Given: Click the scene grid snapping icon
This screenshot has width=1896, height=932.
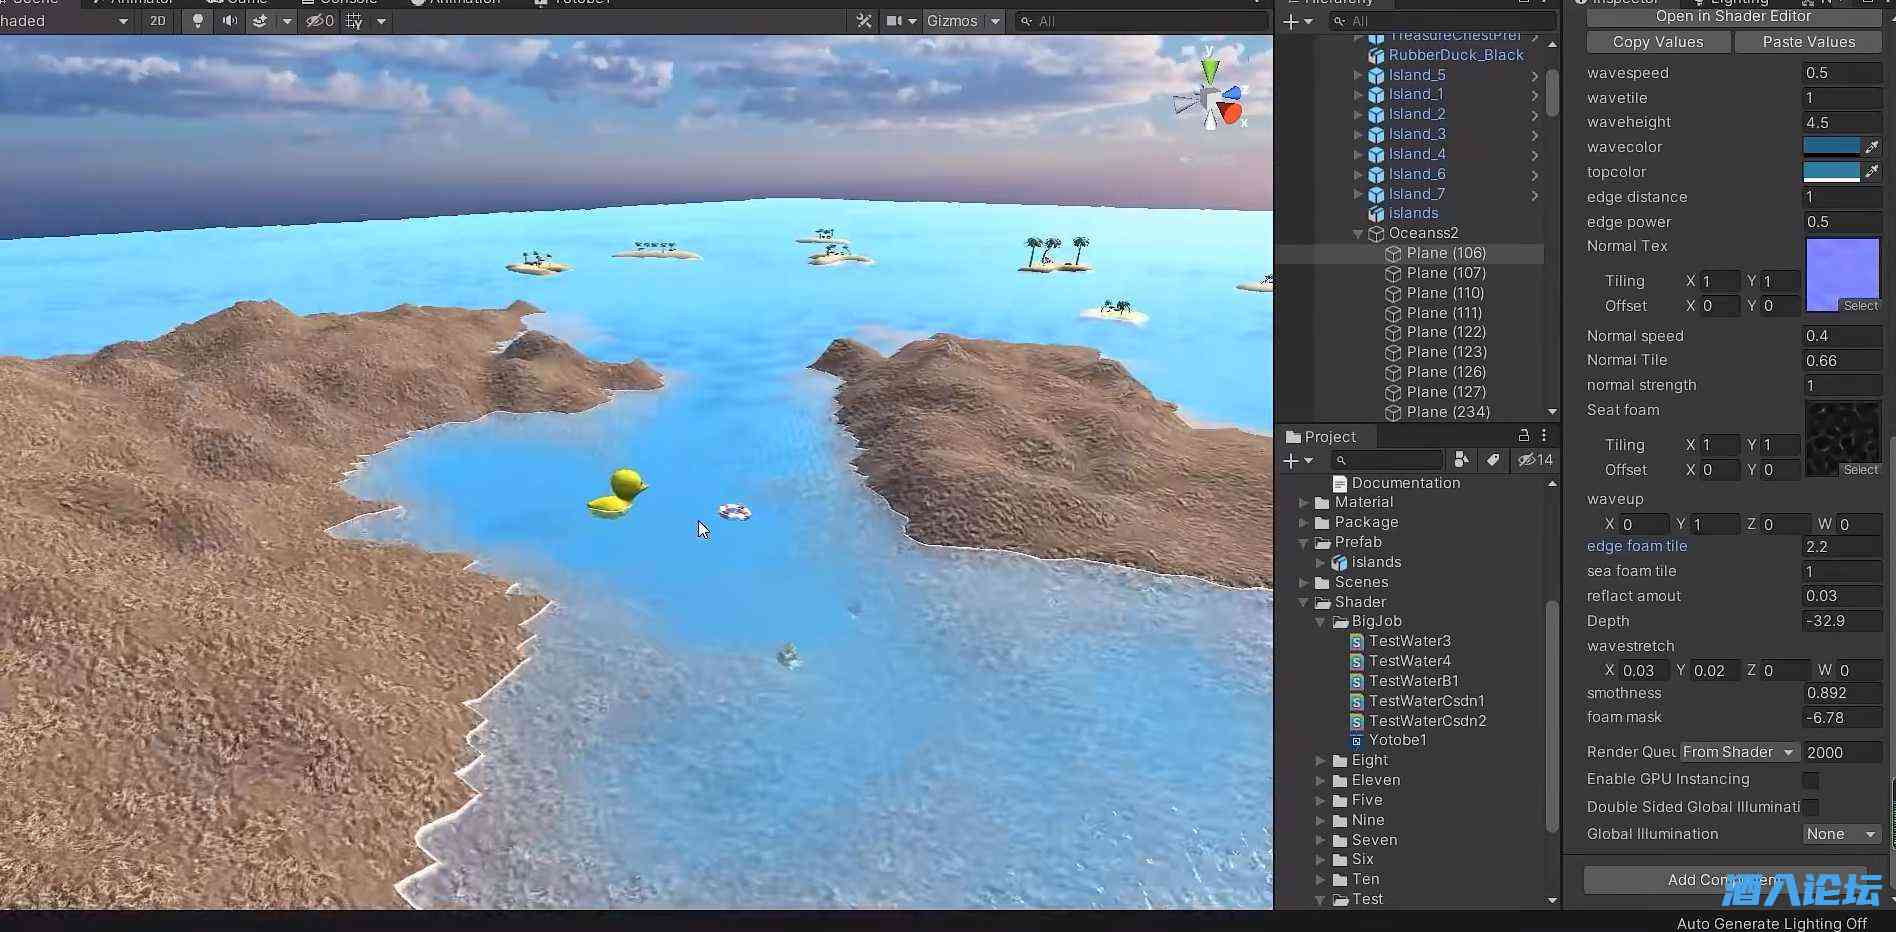Looking at the screenshot, I should [354, 21].
